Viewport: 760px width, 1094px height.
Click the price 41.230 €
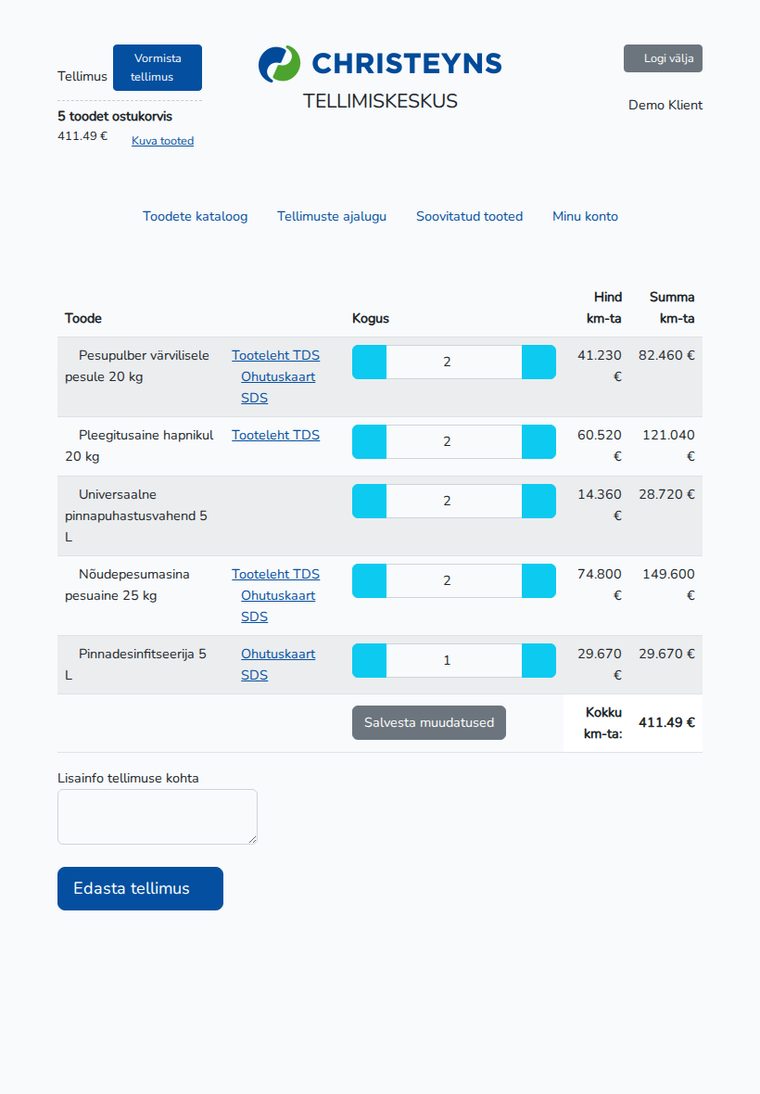pyautogui.click(x=599, y=366)
